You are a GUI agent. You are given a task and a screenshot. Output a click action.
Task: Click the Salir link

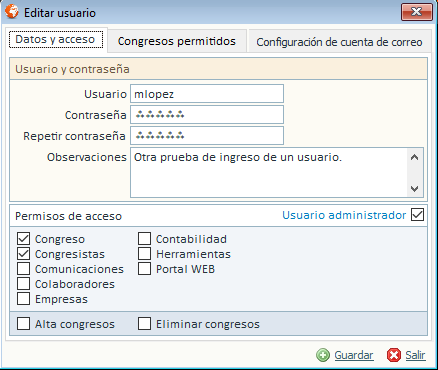tap(415, 355)
